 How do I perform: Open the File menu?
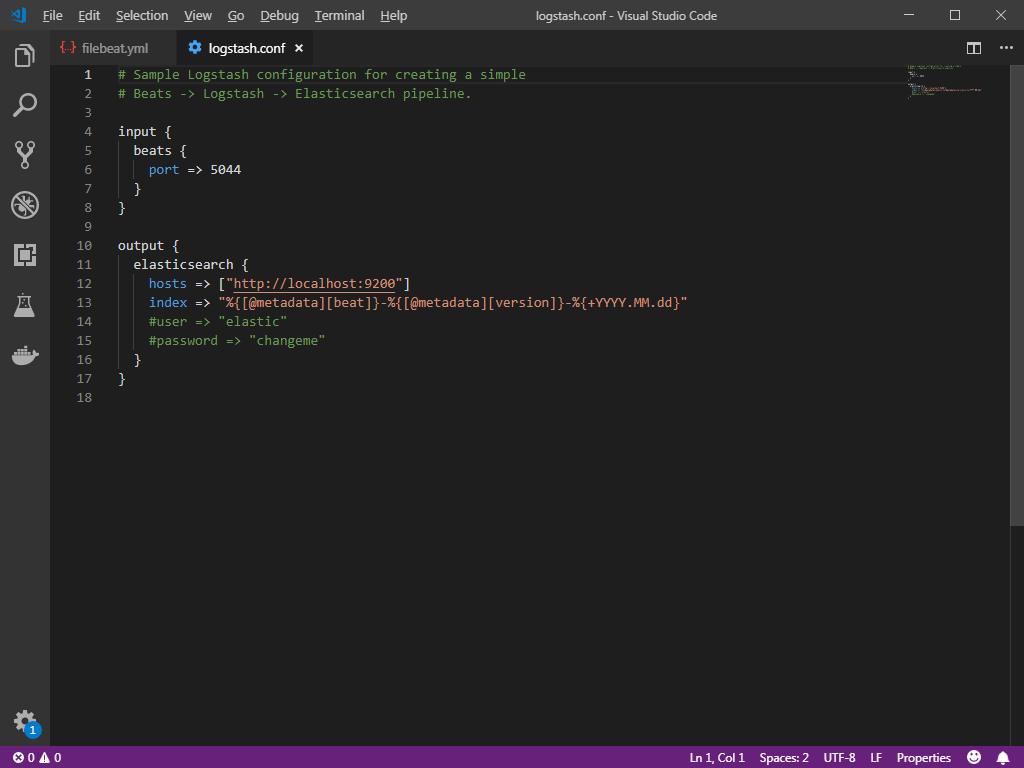coord(52,16)
